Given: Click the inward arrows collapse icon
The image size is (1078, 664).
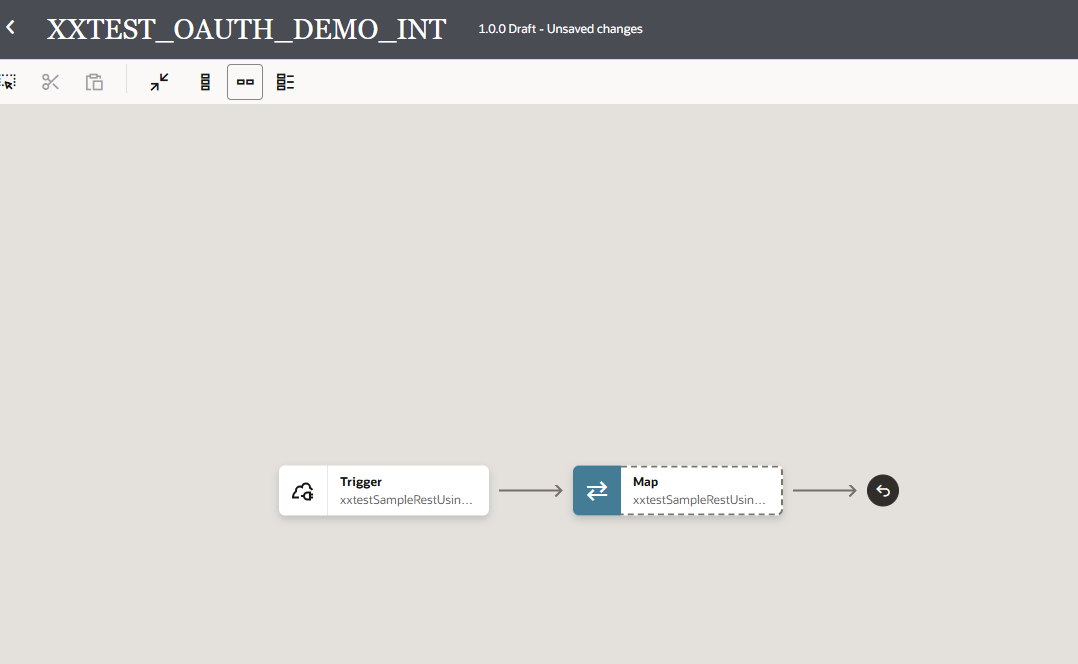Looking at the screenshot, I should click(160, 82).
